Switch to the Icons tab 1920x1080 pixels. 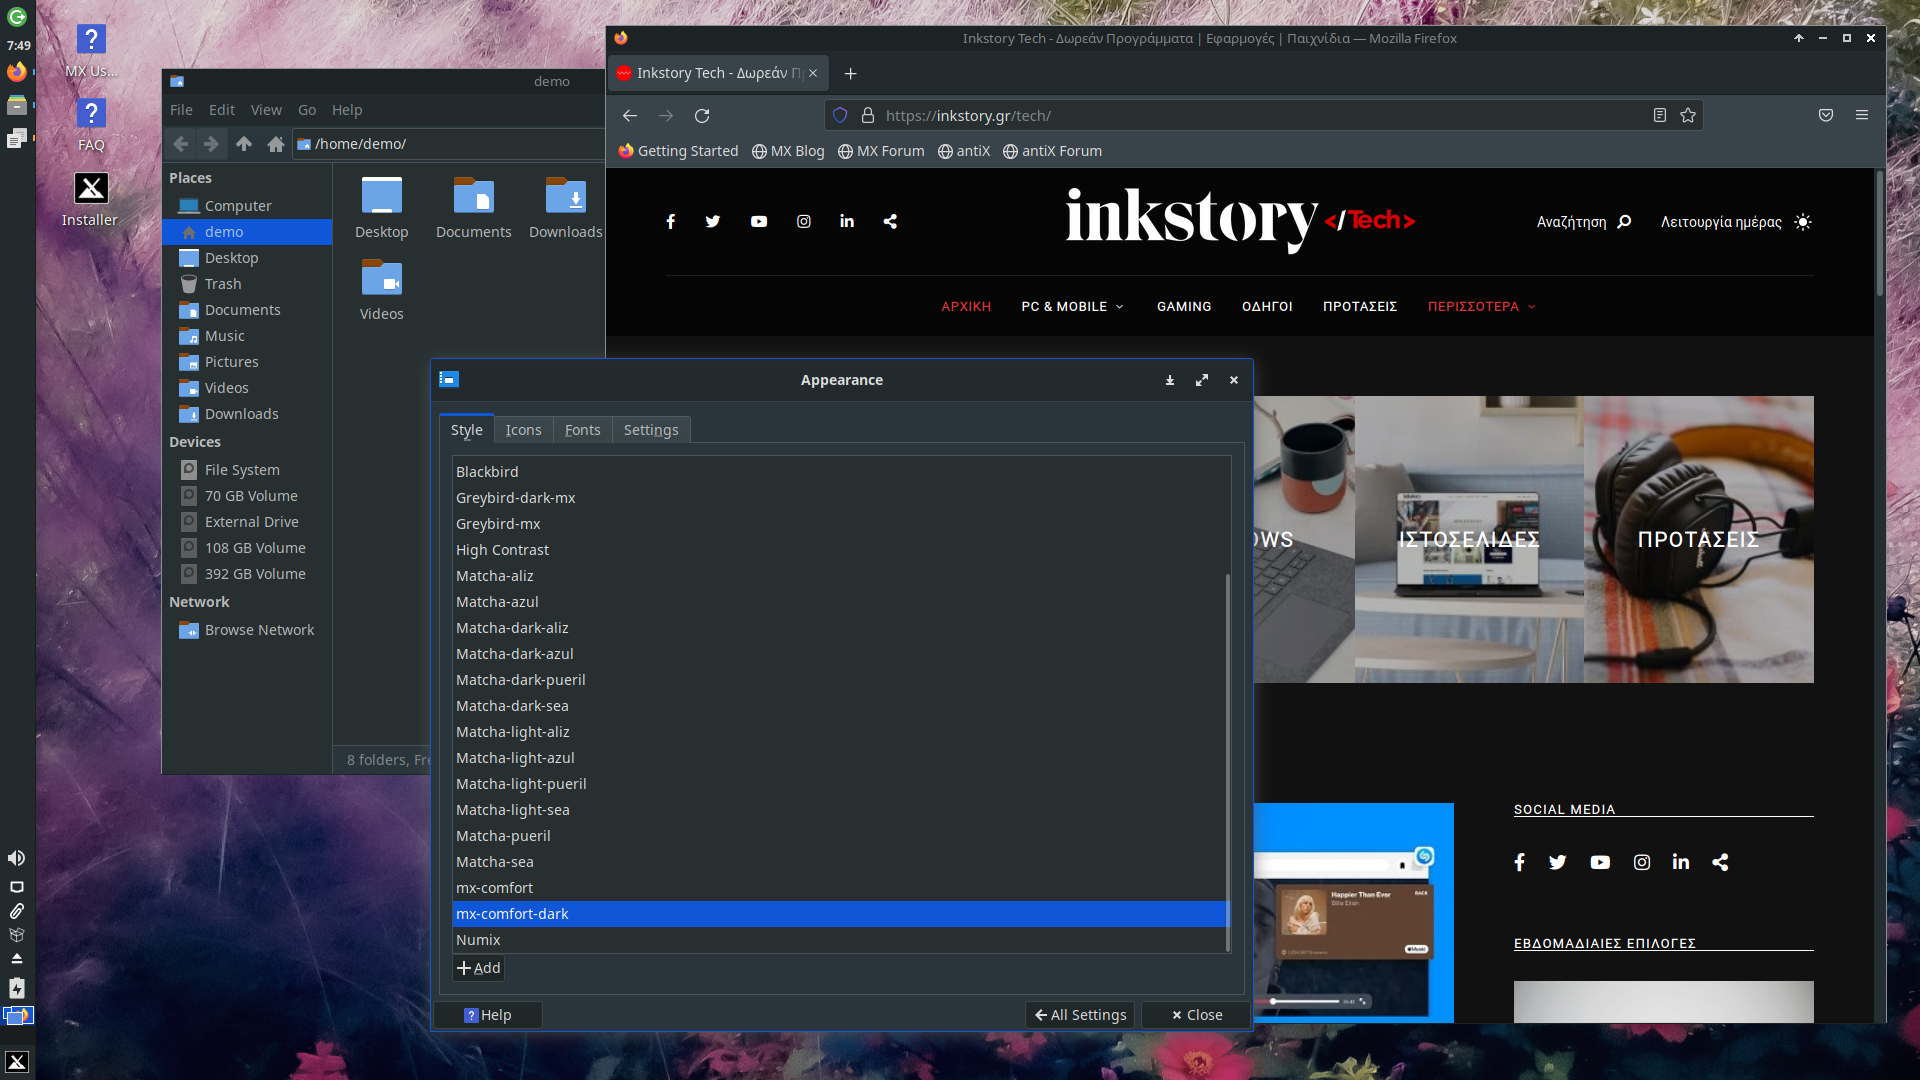point(523,430)
